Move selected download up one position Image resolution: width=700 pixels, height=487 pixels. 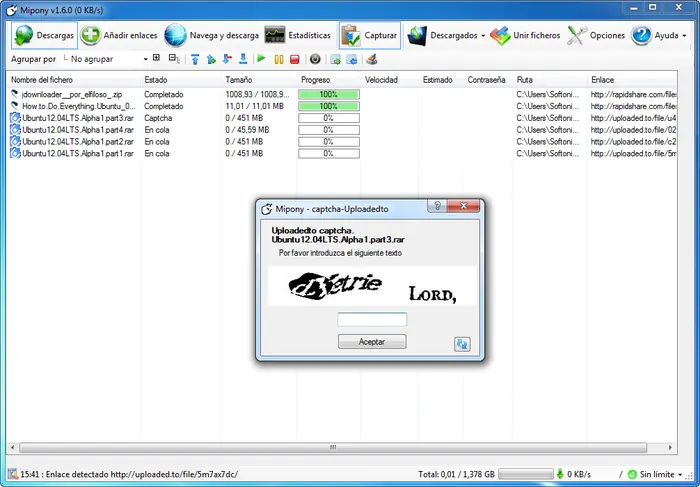click(x=211, y=59)
